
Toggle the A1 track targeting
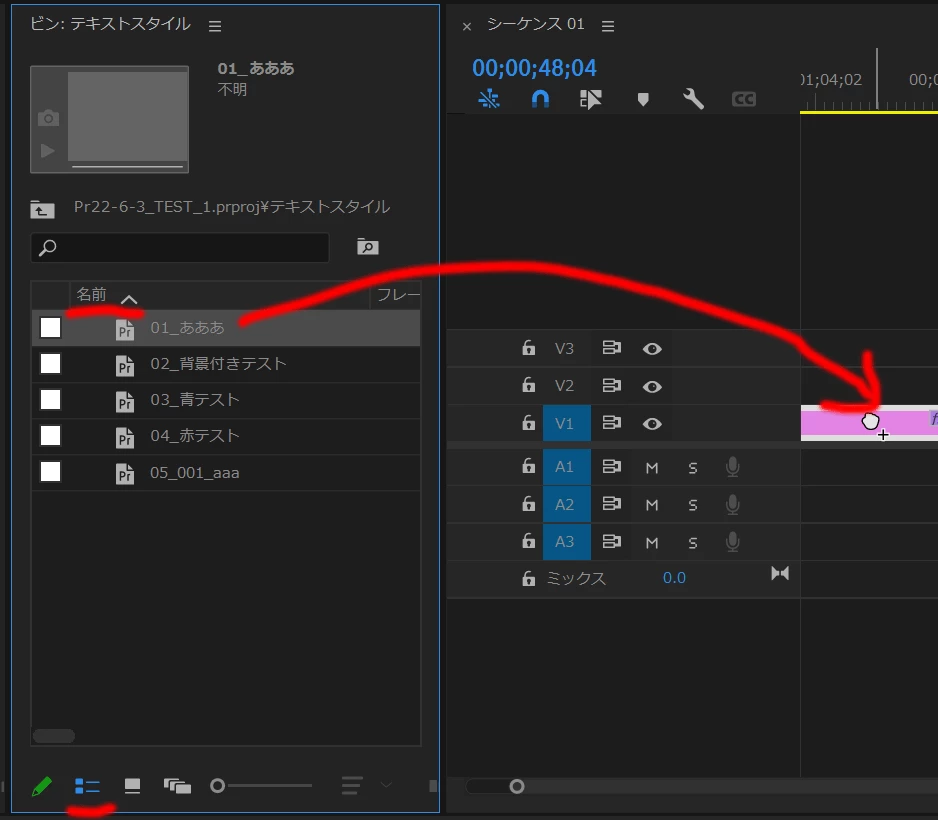click(x=567, y=467)
